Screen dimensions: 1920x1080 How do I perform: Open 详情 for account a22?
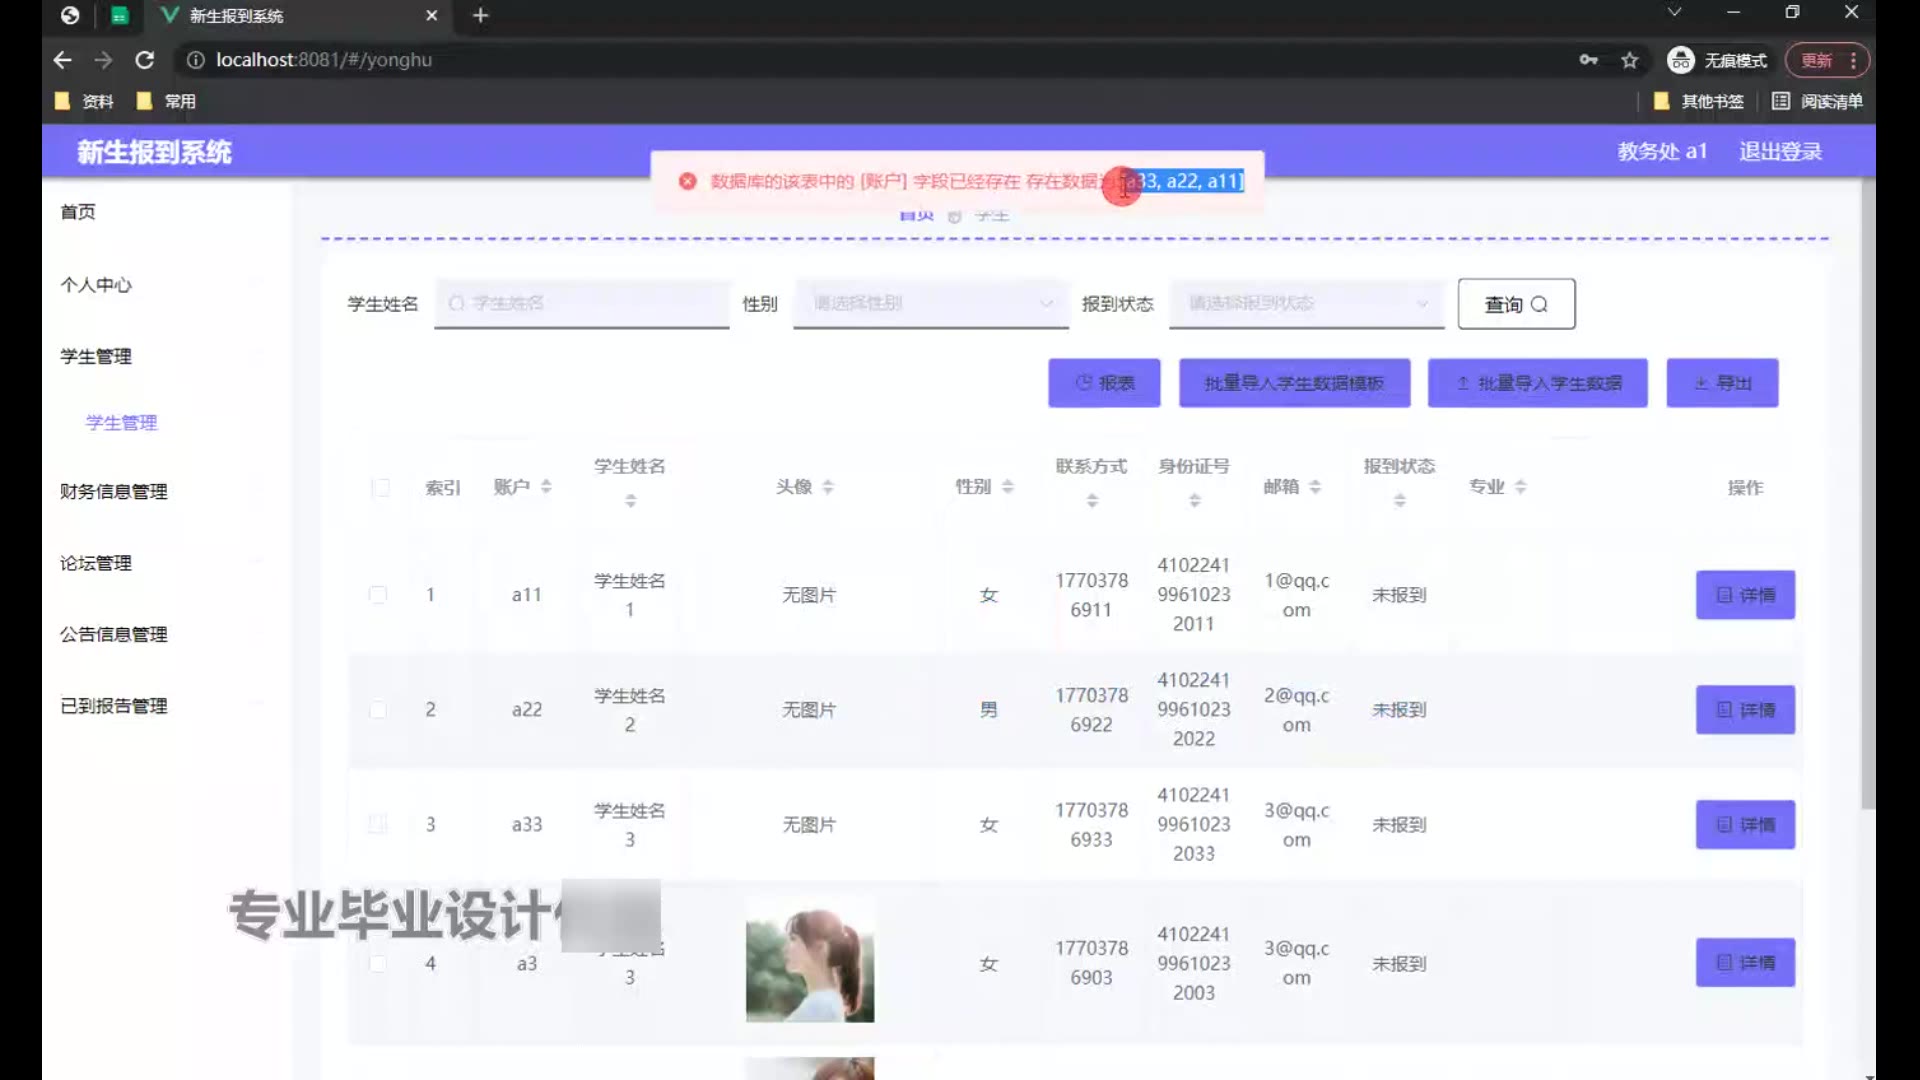point(1745,710)
